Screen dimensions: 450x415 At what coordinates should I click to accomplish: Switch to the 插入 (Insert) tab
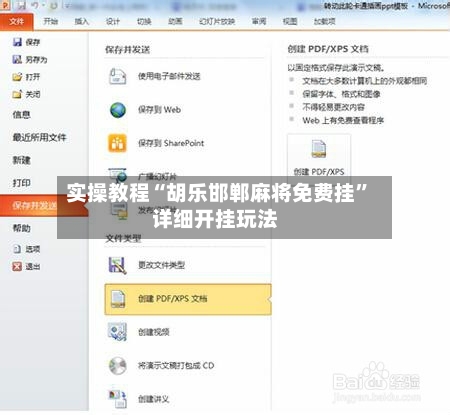tap(82, 21)
